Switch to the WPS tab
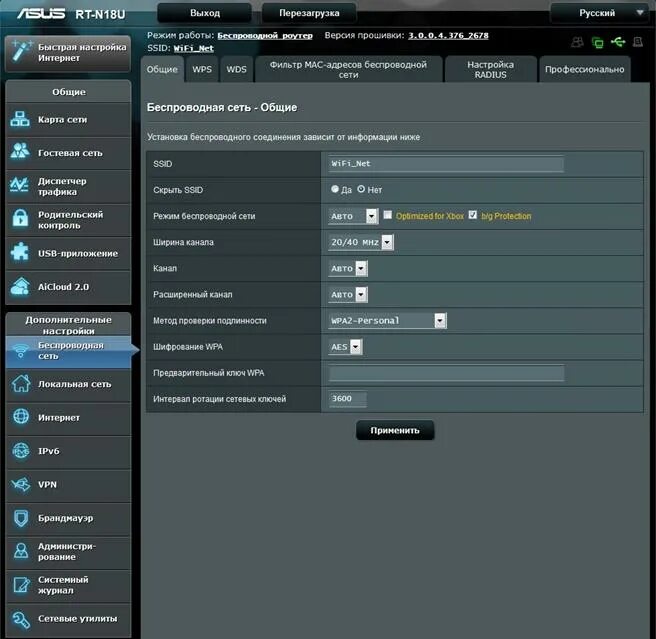This screenshot has width=656, height=639. (202, 69)
